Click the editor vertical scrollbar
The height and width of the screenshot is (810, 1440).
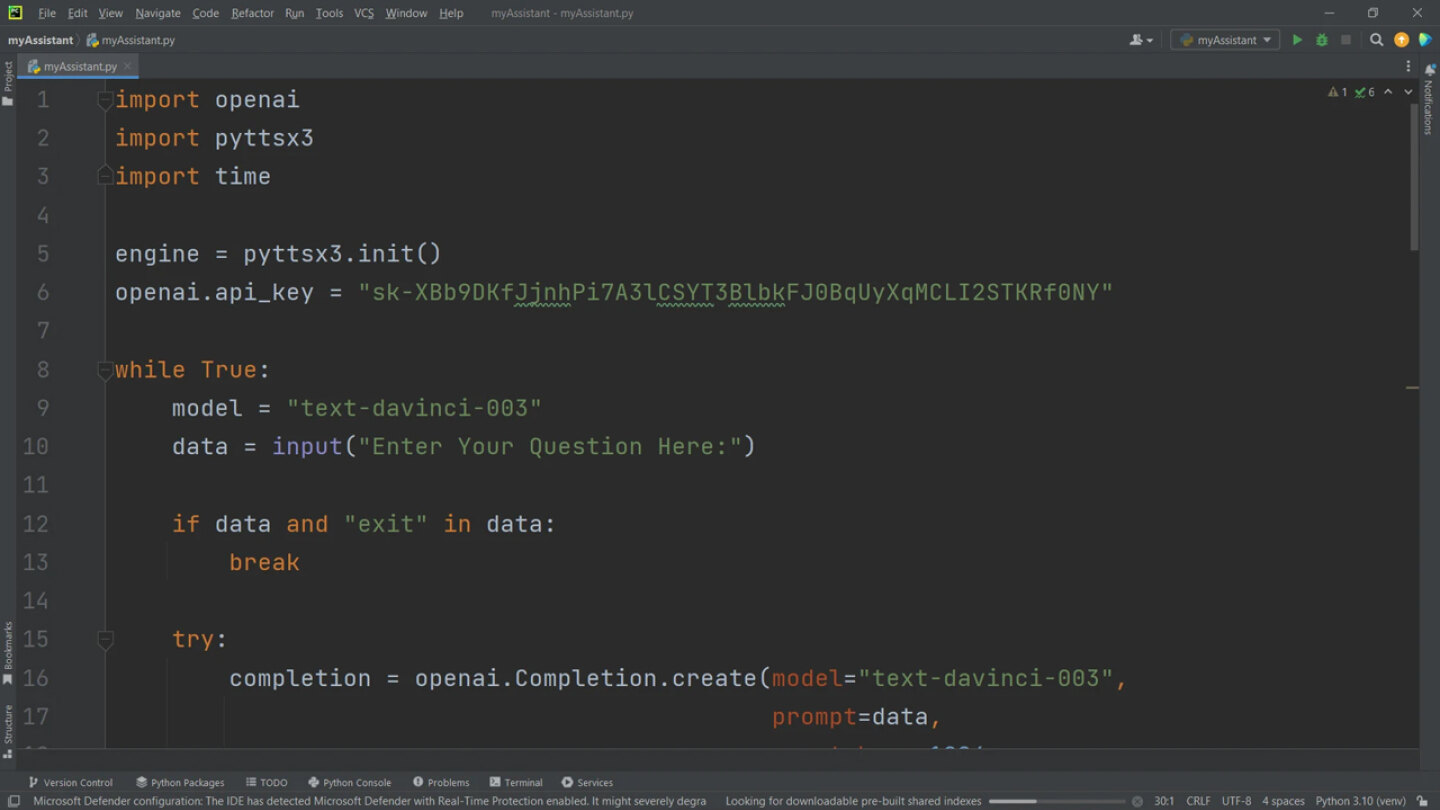1414,175
